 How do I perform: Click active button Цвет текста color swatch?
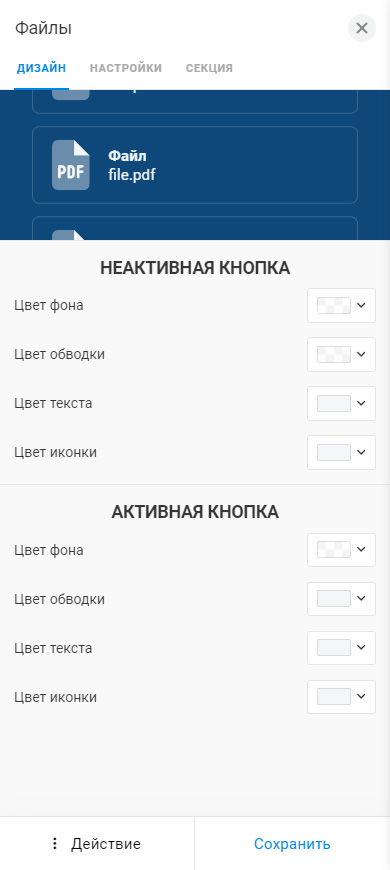click(x=334, y=648)
